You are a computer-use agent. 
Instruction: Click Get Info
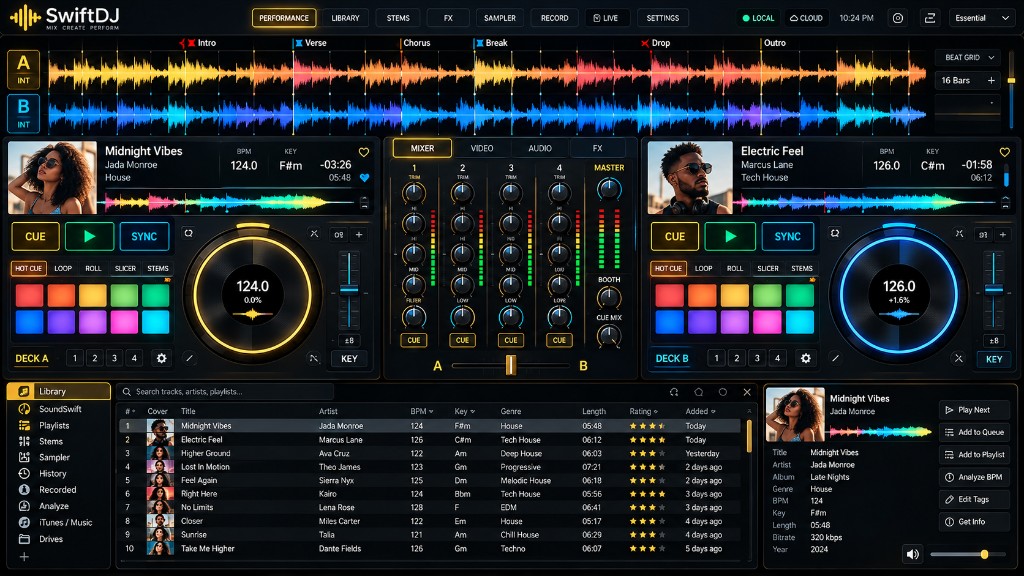click(974, 522)
